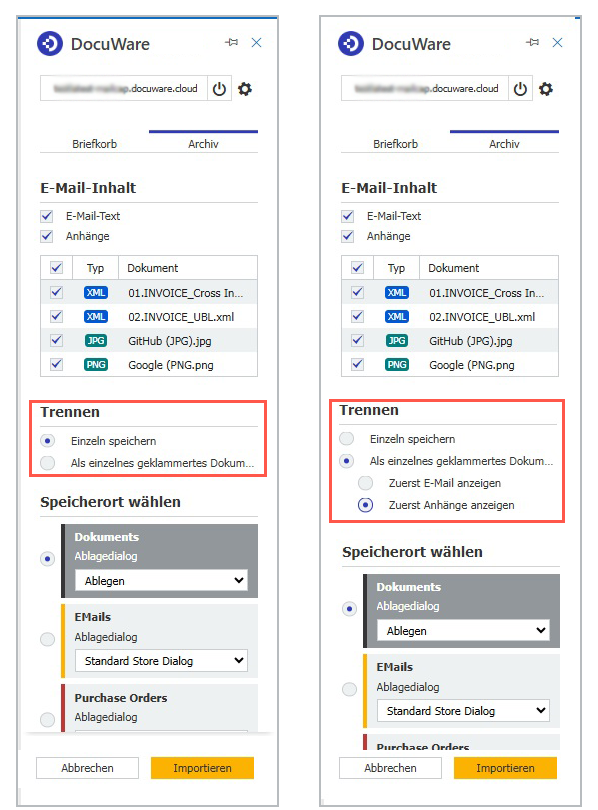
Task: Click the disconnect power icon
Action: point(219,88)
